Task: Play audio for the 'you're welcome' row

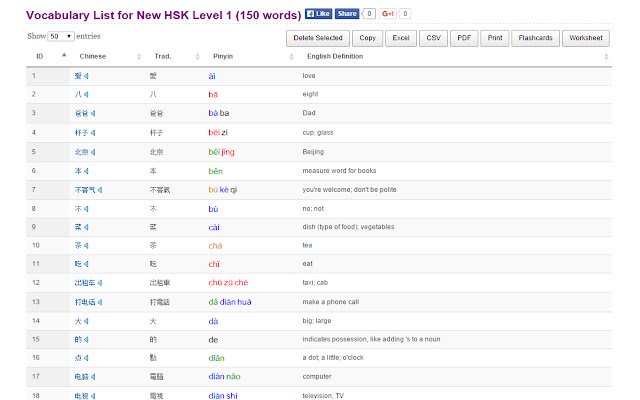Action: [x=100, y=190]
